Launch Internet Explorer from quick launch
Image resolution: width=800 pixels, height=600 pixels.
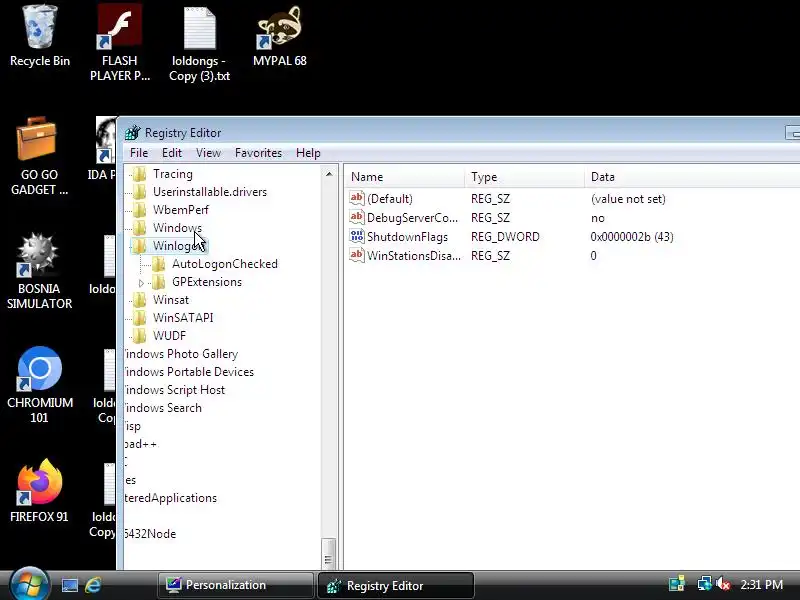pos(93,585)
